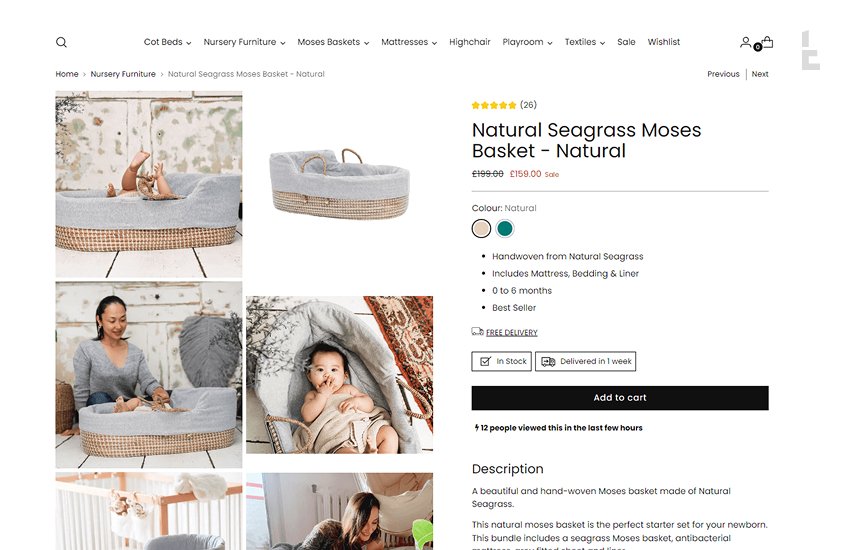Expand the Textiles dropdown menu
Viewport: 850px width, 550px height.
pyautogui.click(x=585, y=42)
